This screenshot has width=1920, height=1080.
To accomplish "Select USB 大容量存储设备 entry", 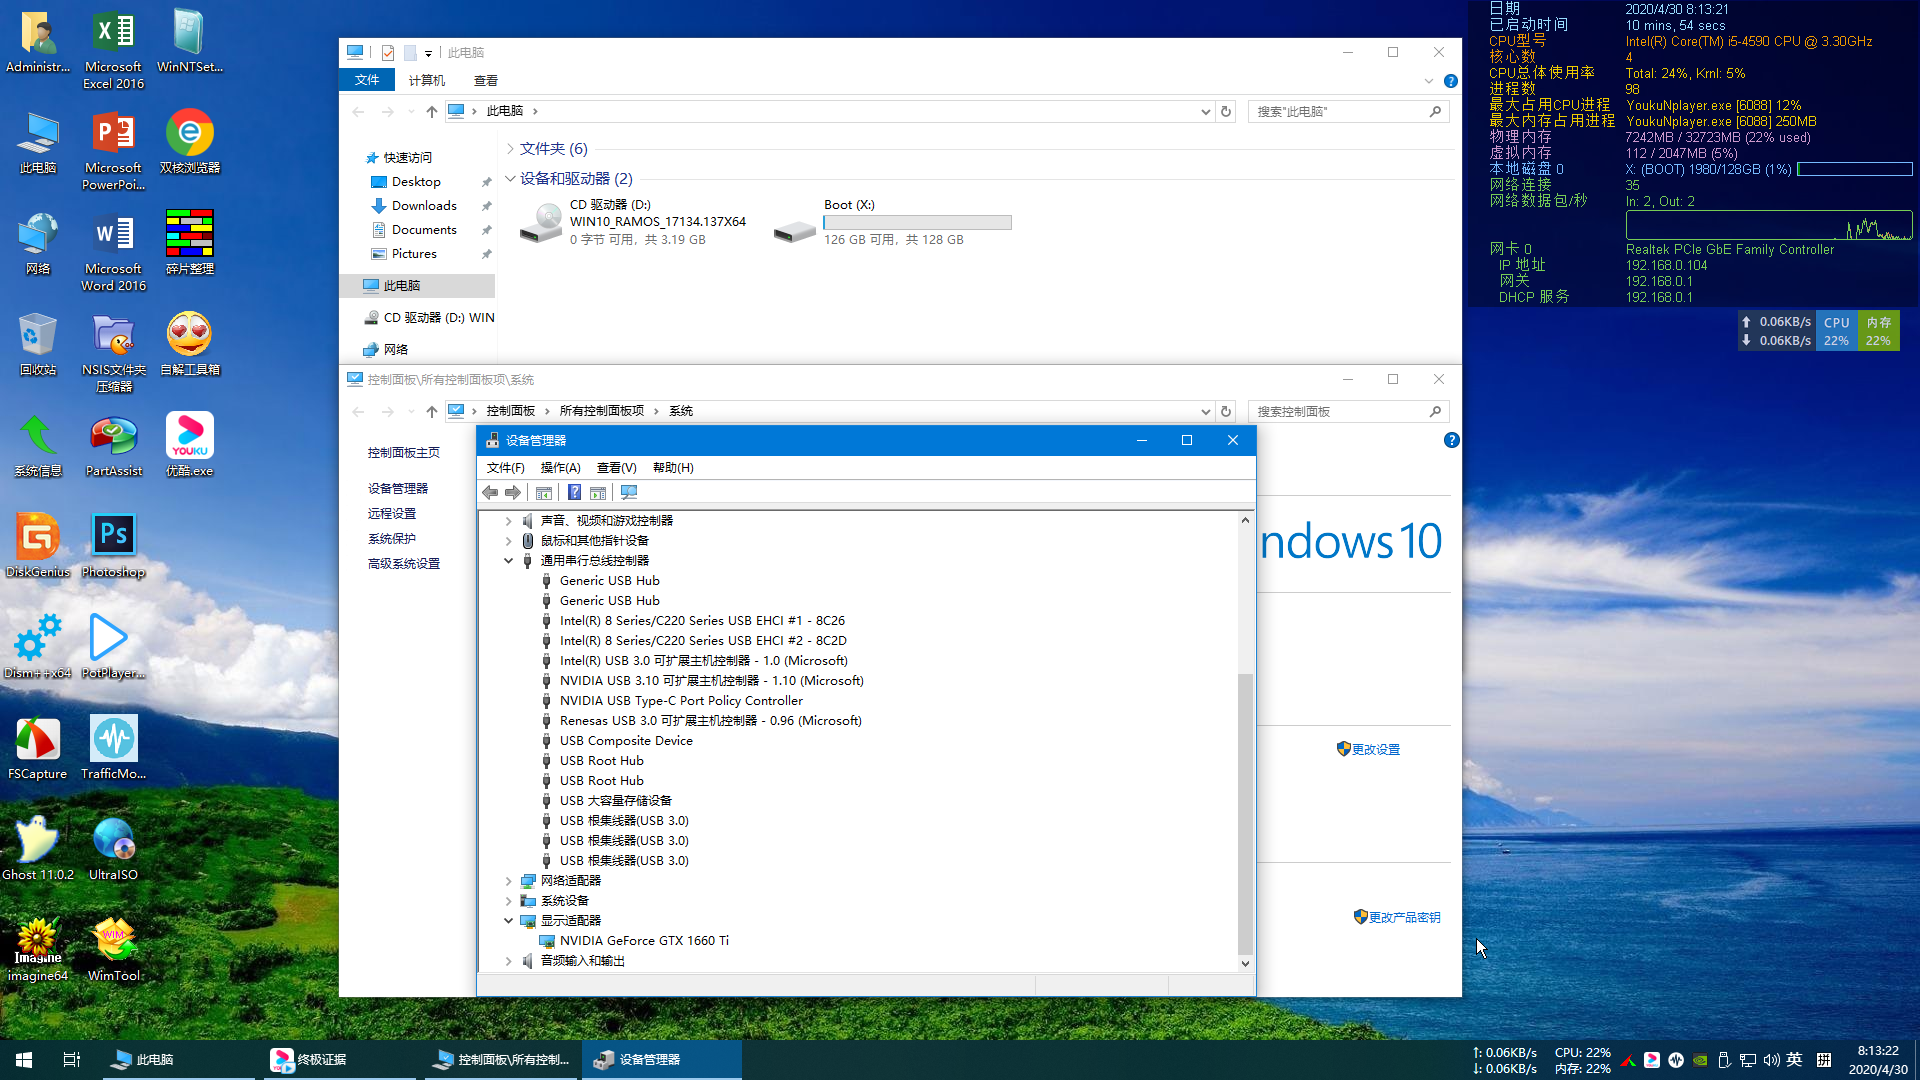I will tap(616, 801).
